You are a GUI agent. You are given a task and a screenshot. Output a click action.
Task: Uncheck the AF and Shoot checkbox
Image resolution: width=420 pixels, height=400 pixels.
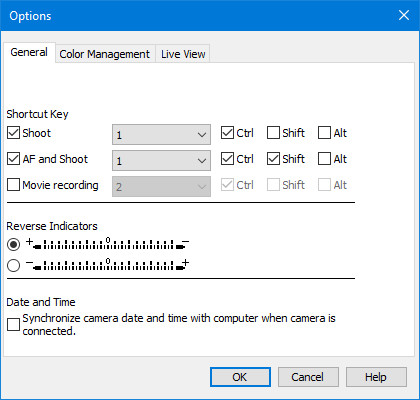click(x=13, y=159)
